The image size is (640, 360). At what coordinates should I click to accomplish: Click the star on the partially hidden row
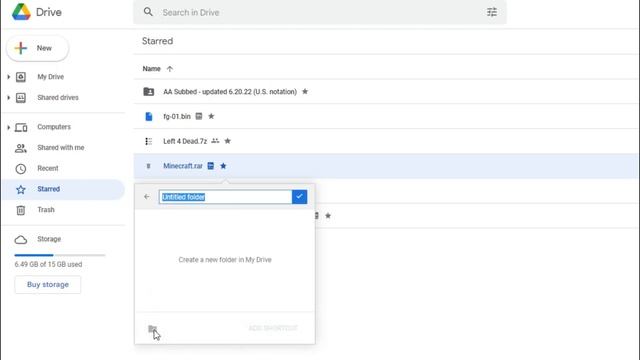pyautogui.click(x=328, y=216)
